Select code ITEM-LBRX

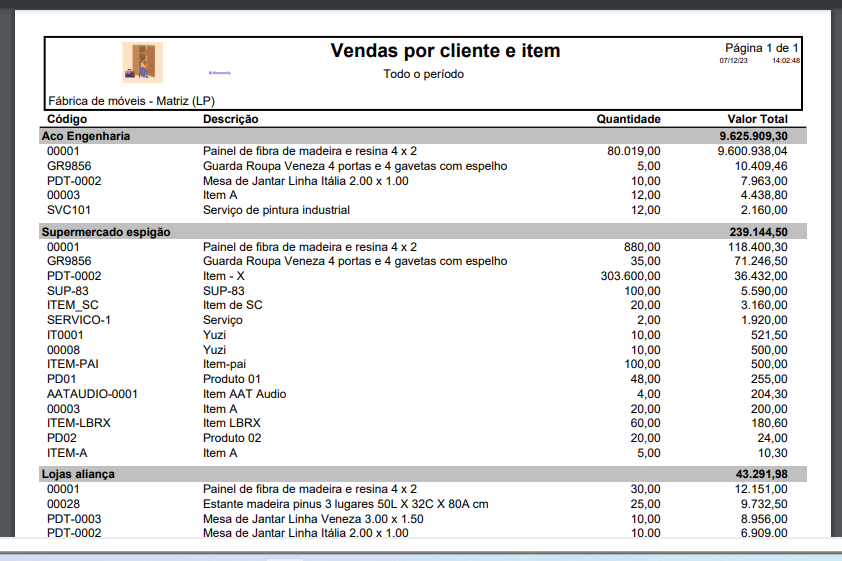tap(78, 424)
